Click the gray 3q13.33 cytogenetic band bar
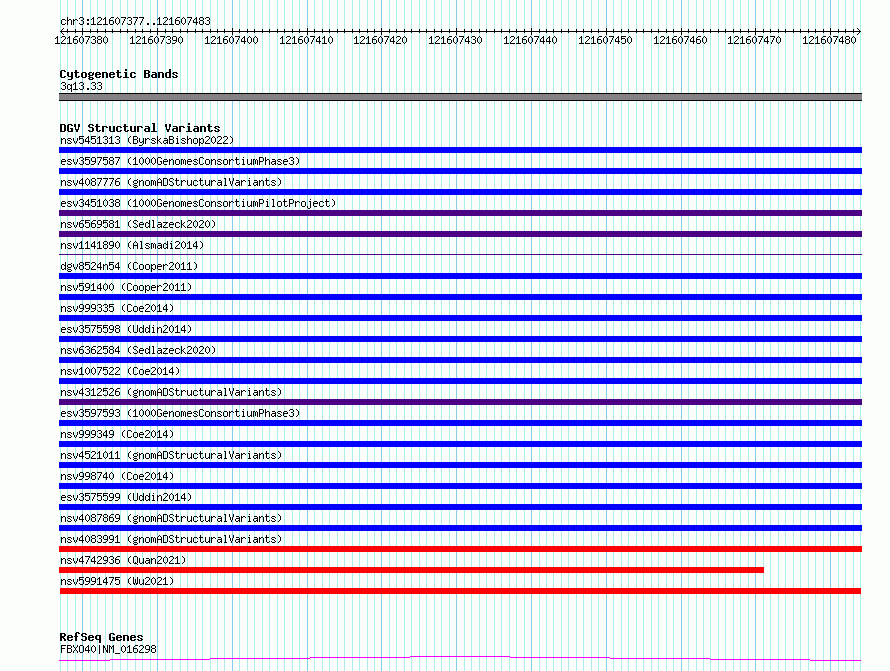The image size is (890, 671). coord(460,97)
